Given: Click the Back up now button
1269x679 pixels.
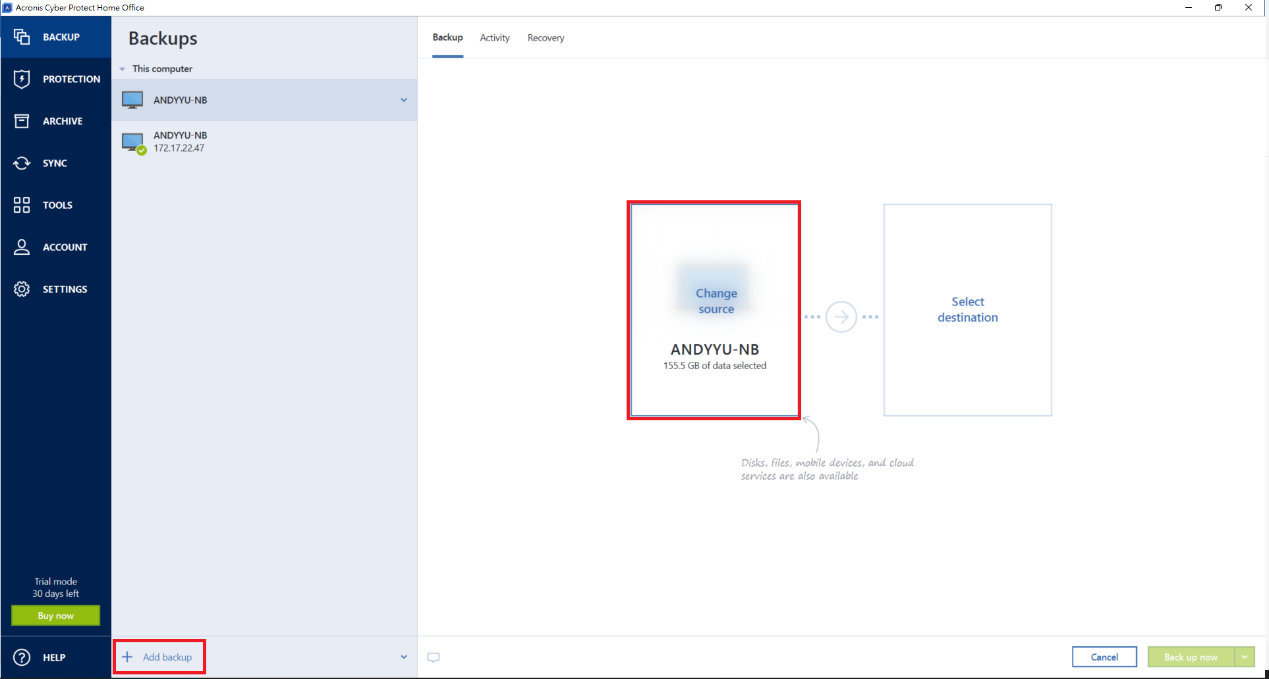Looking at the screenshot, I should [x=1191, y=657].
